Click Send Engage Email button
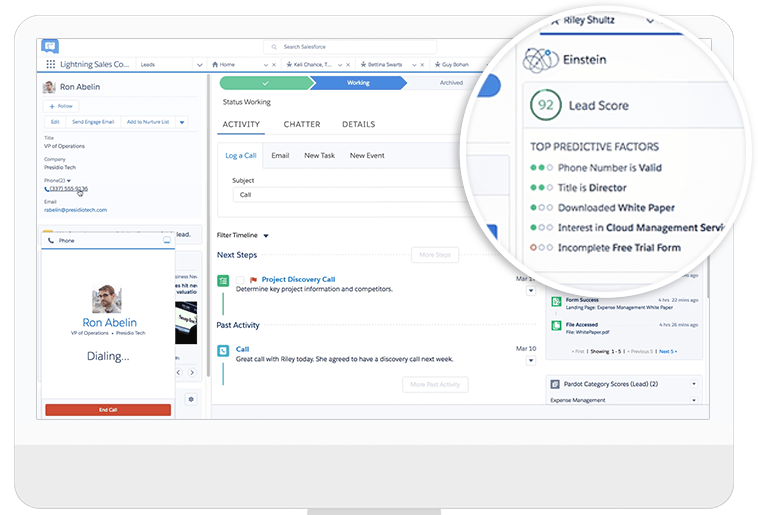This screenshot has height=515, width=758. (x=93, y=122)
